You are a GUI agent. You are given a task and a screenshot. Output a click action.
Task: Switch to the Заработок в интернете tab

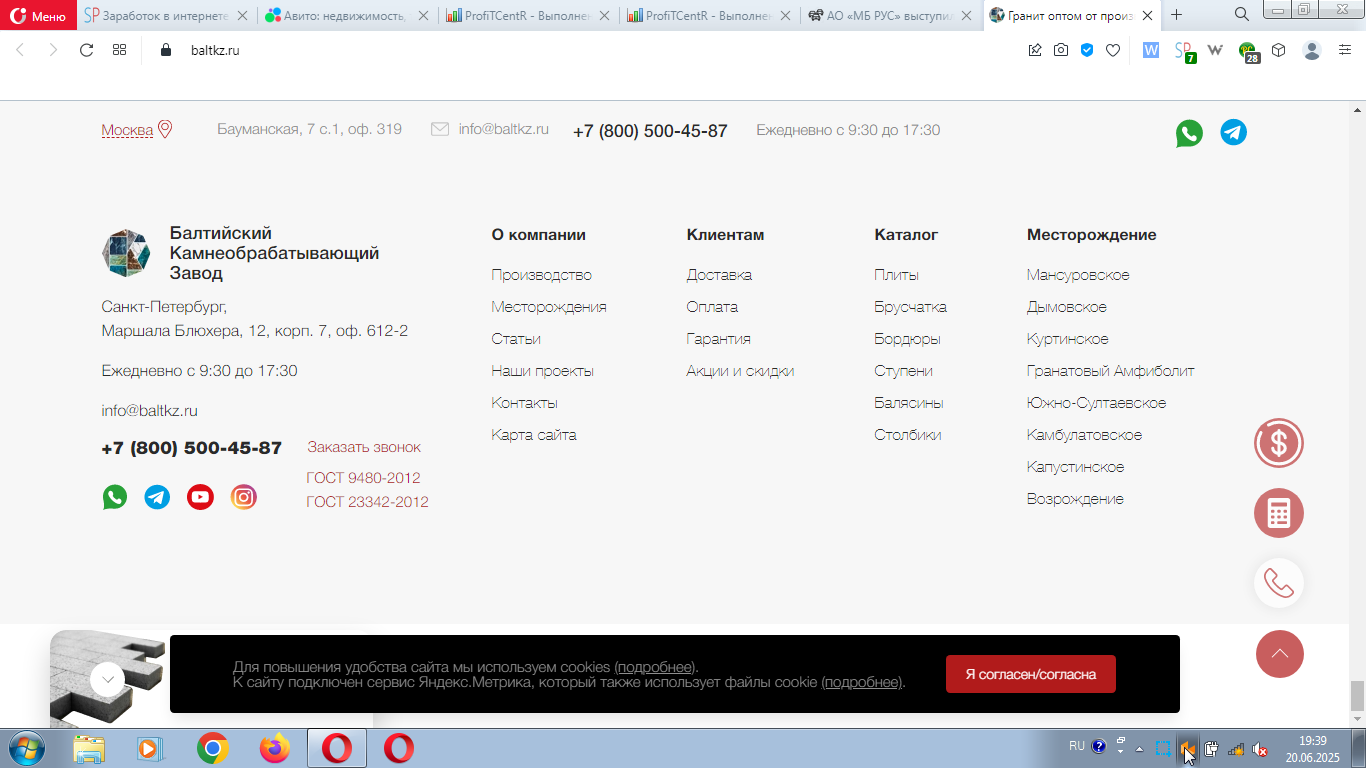[x=165, y=15]
